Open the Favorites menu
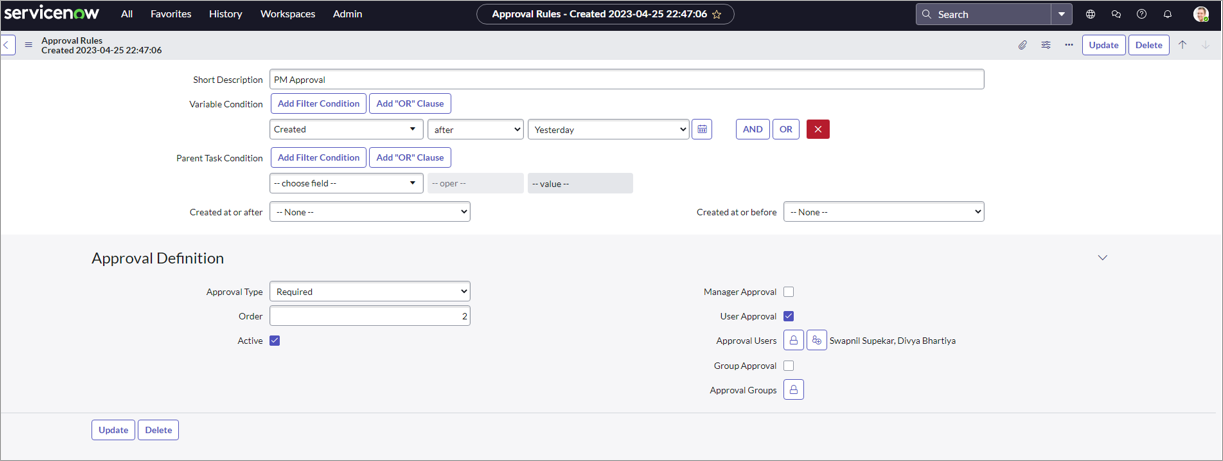This screenshot has width=1223, height=461. (171, 14)
